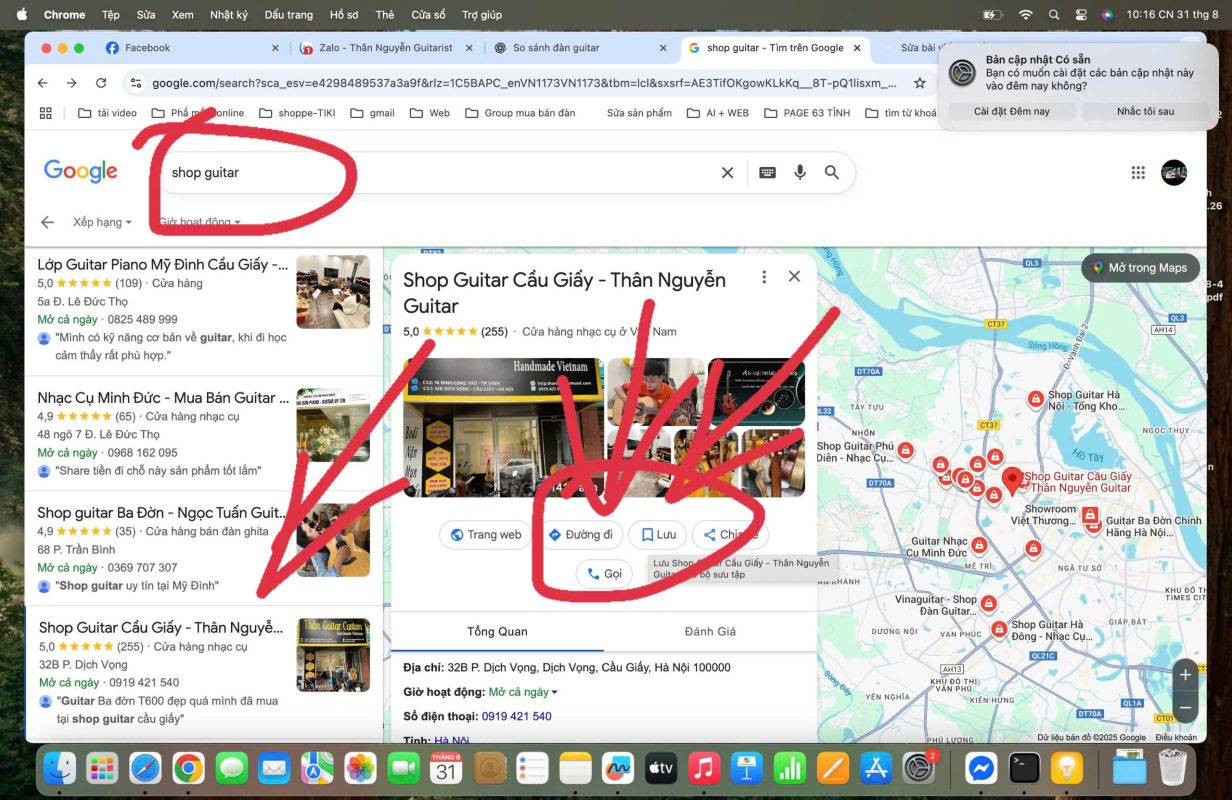Open System Settings from the dock
Viewport: 1232px width, 800px height.
[x=919, y=768]
